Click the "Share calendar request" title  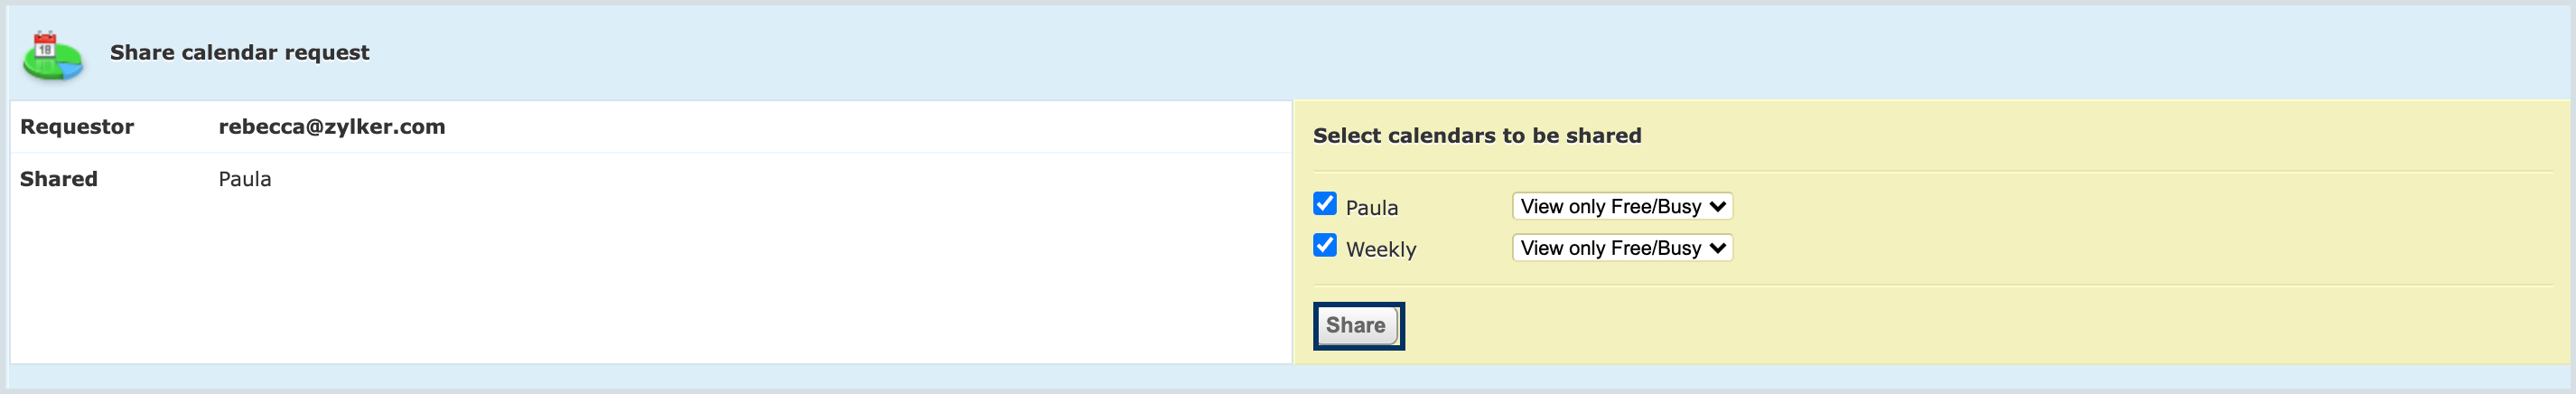[x=239, y=52]
